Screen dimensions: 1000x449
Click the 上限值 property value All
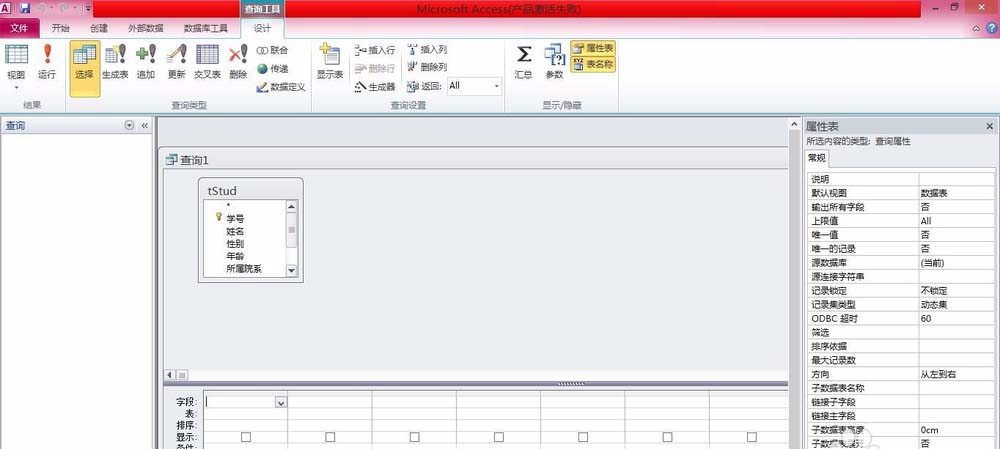pos(955,221)
